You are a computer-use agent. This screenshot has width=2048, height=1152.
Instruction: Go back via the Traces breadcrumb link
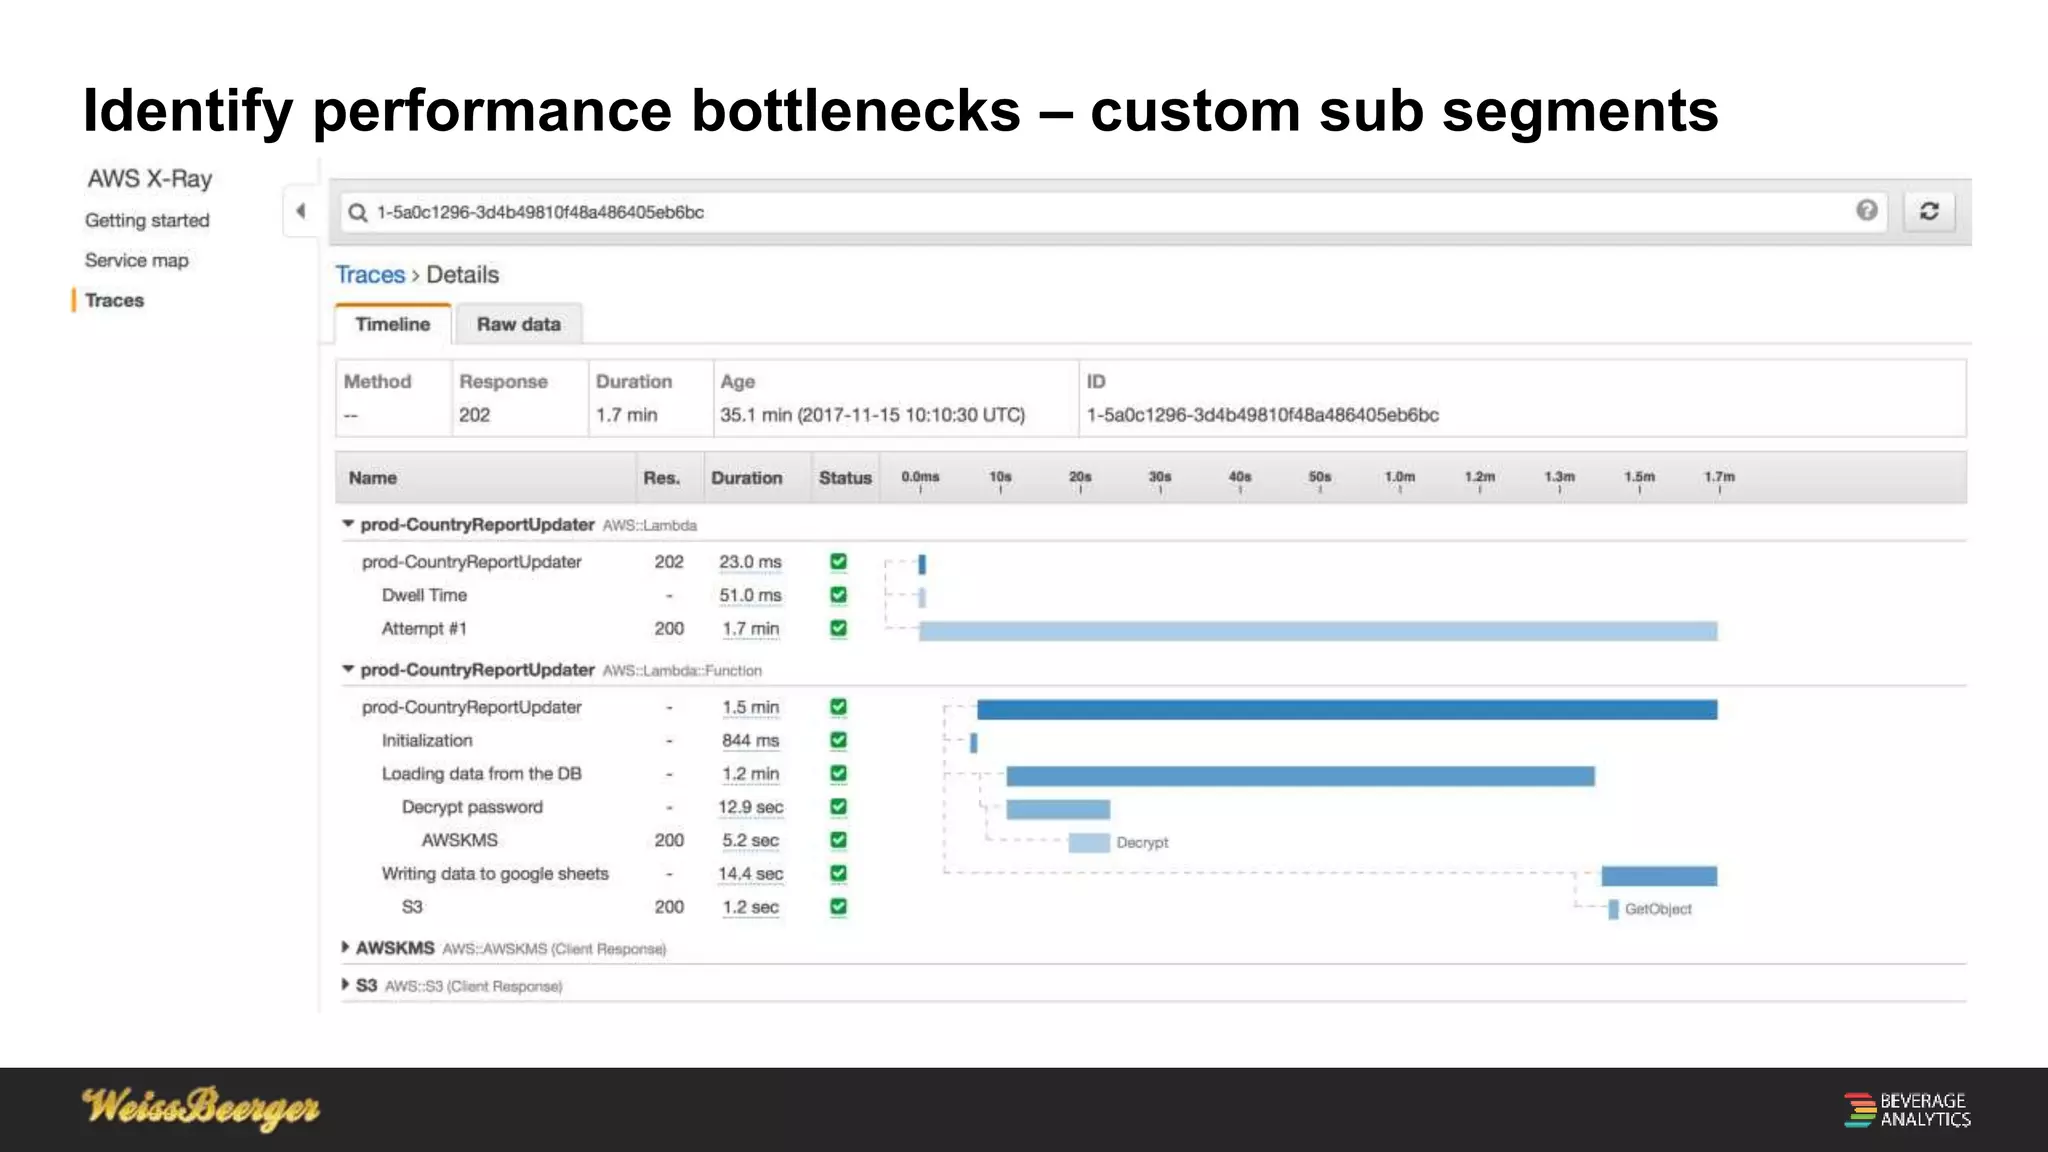coord(370,275)
